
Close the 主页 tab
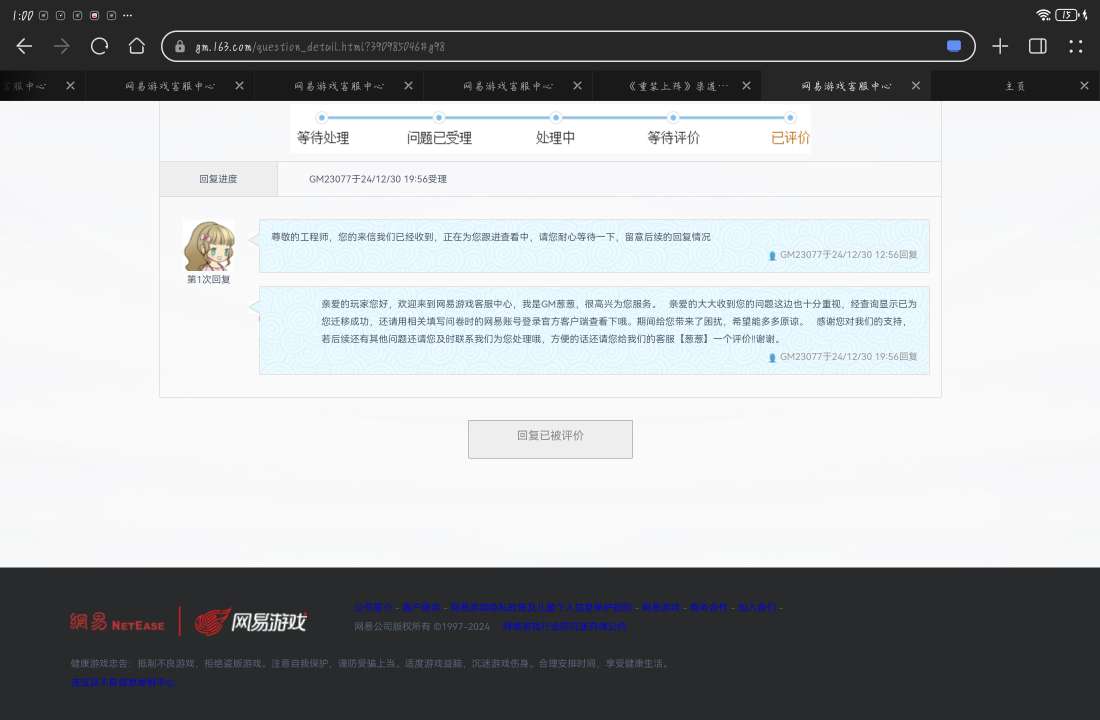[1084, 86]
